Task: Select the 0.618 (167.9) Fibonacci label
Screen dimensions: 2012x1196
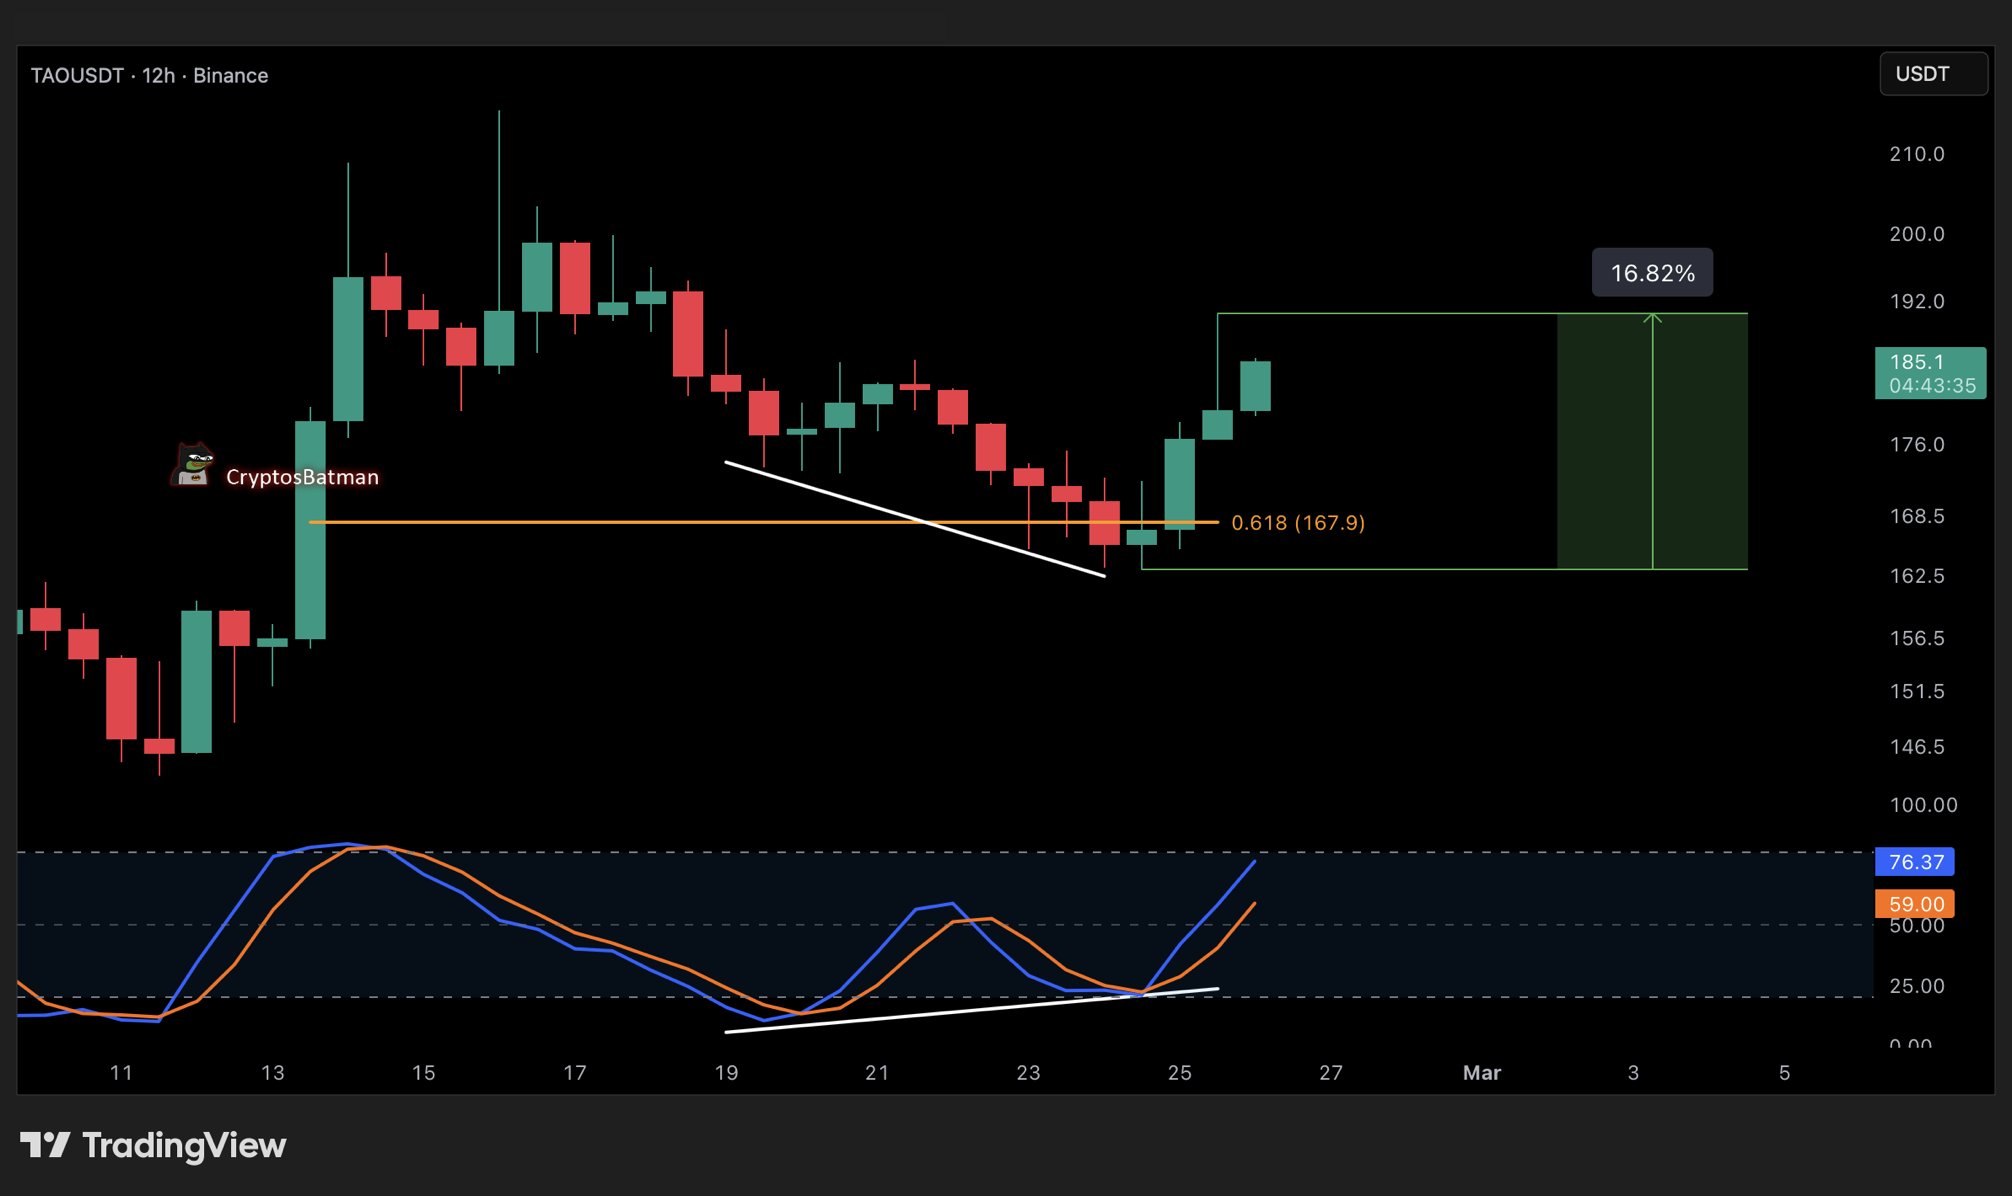Action: click(1297, 523)
